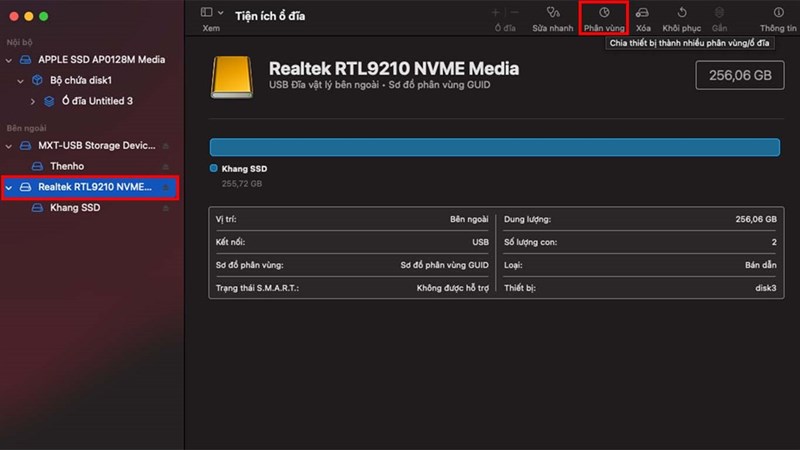Eject the MXT-USB Storage Device
The image size is (800, 450).
pos(166,146)
